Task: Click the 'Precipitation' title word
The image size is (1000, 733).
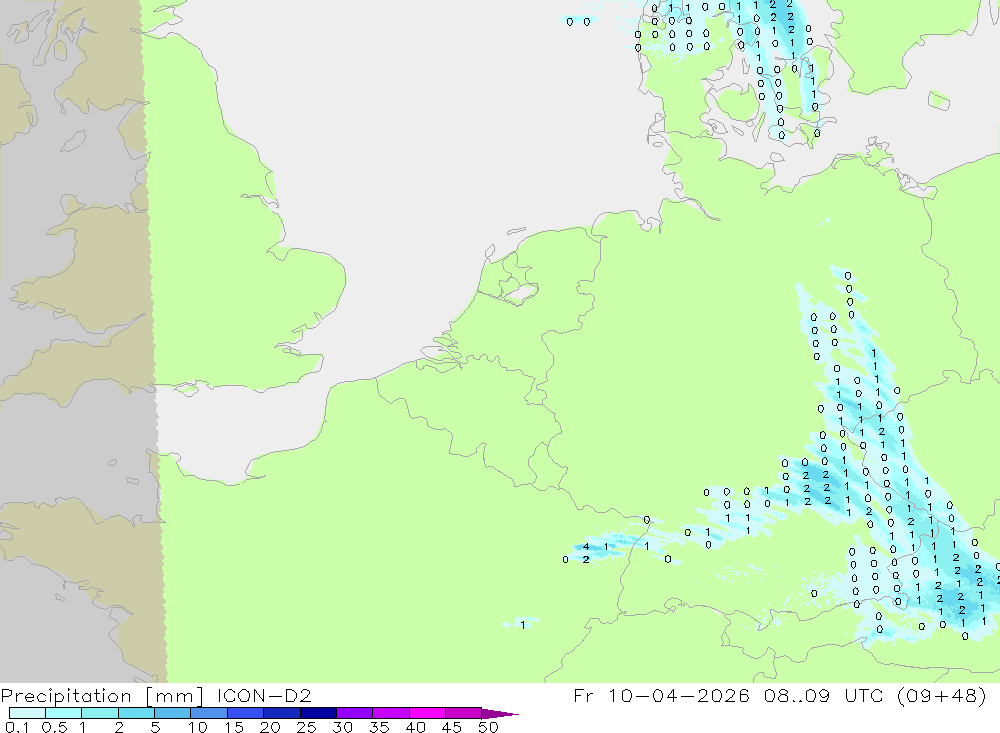Action: coord(66,696)
